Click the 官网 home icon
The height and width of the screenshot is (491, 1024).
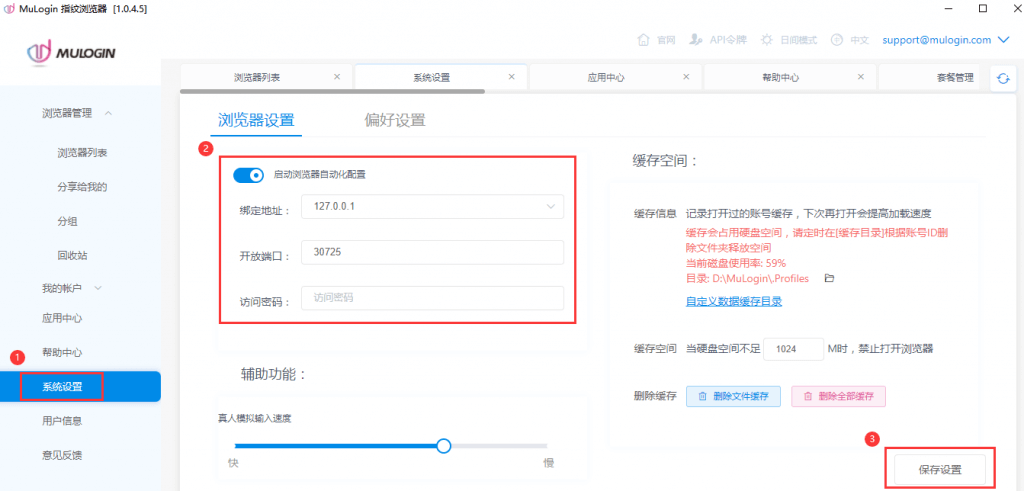pyautogui.click(x=644, y=40)
